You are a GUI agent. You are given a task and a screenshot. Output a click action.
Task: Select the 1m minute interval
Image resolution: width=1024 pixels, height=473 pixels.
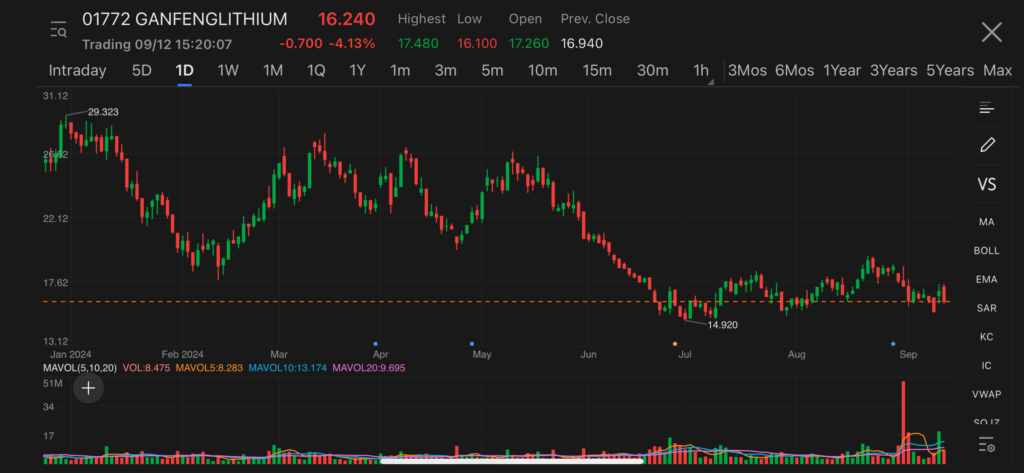tap(400, 71)
